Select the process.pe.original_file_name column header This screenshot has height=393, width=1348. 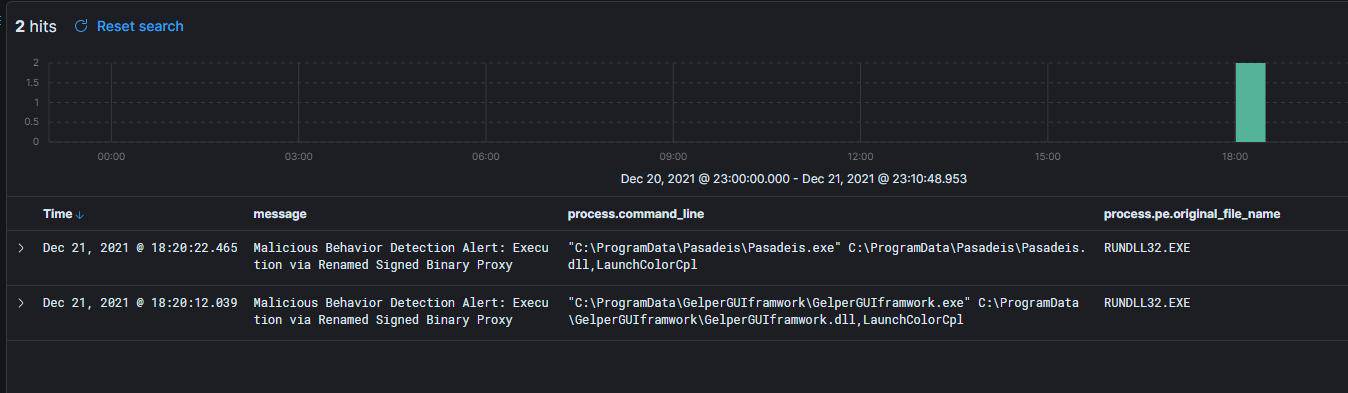coord(1192,214)
